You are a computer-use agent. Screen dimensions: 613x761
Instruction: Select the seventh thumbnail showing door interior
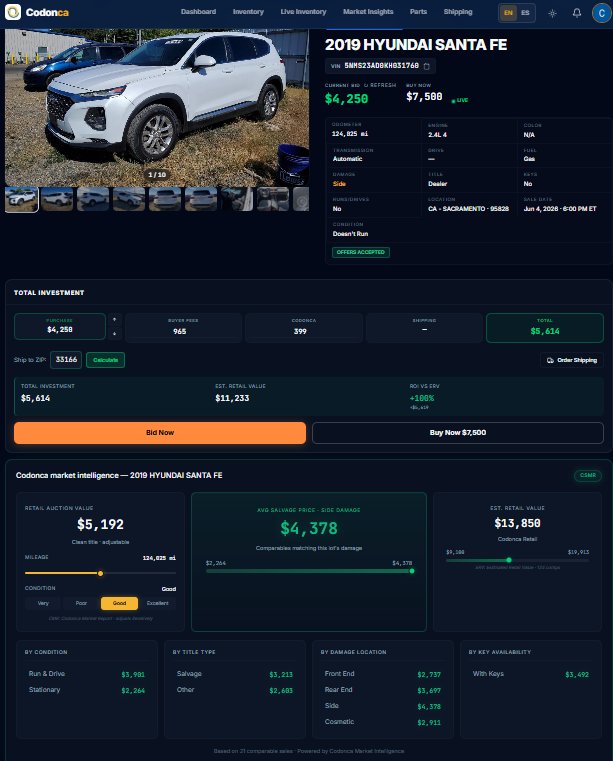click(x=237, y=199)
